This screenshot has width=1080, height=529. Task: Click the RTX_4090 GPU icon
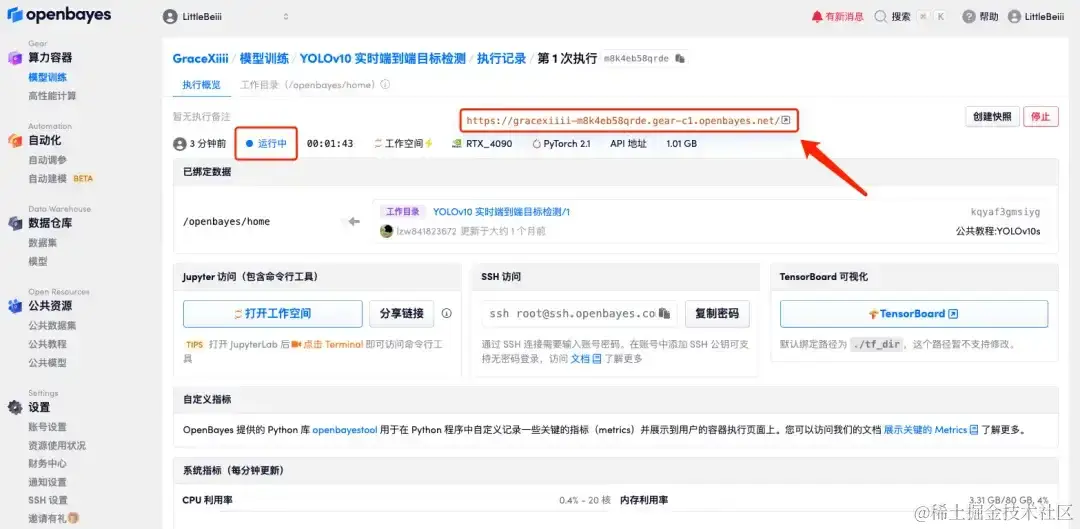point(456,144)
